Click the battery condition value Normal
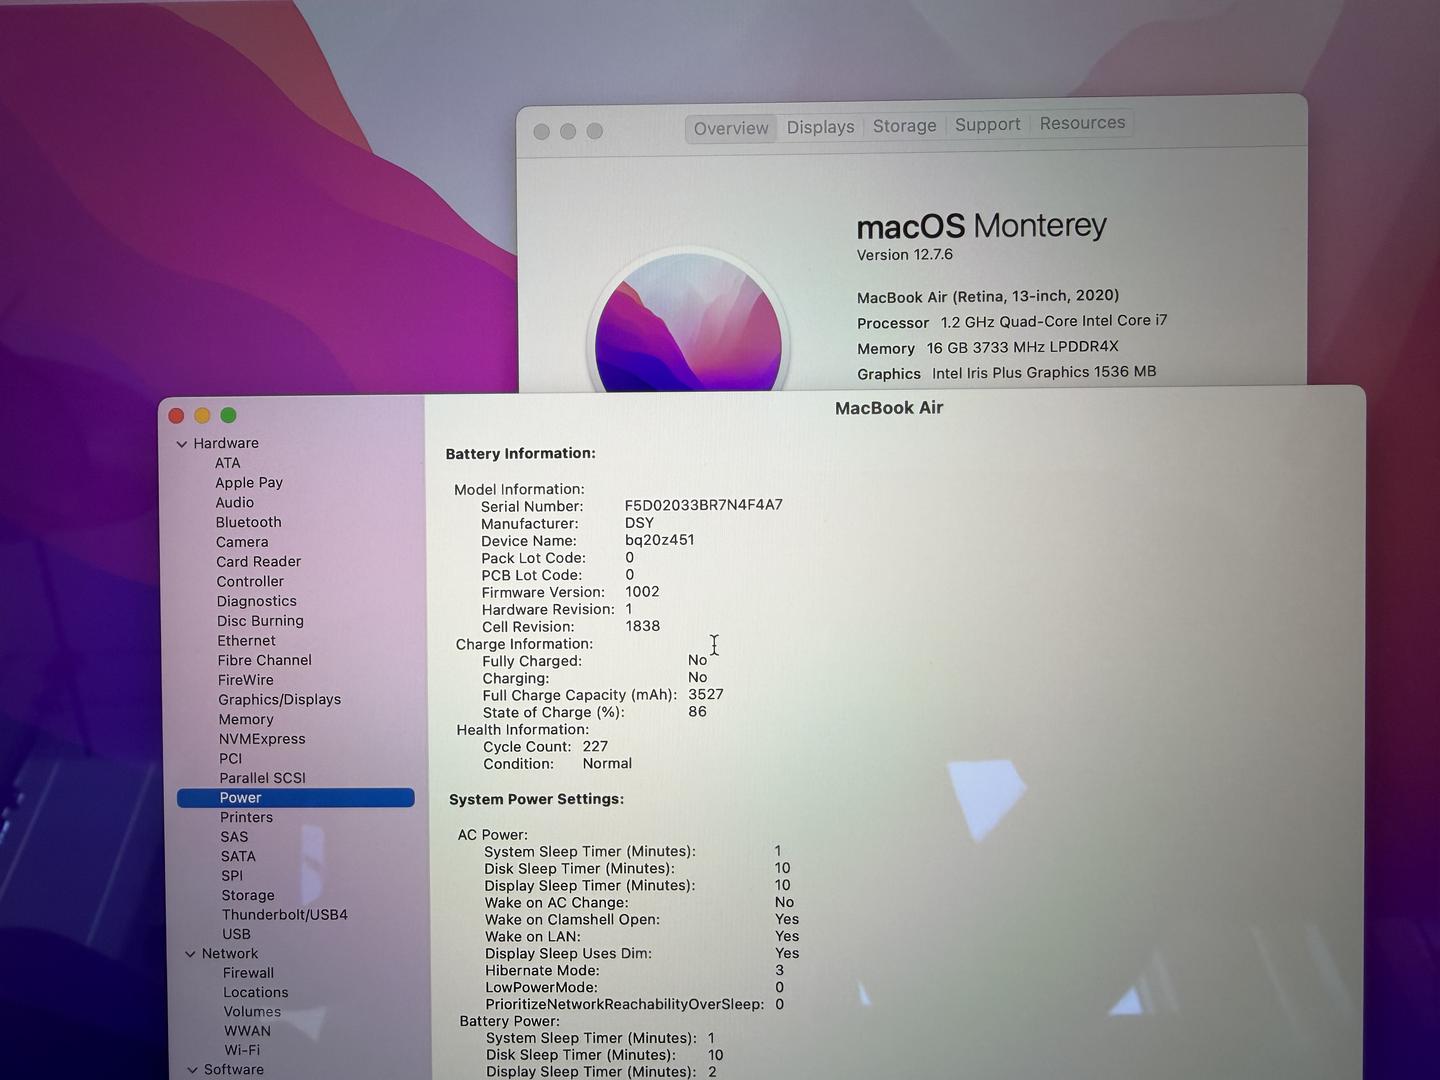Viewport: 1440px width, 1080px height. [x=607, y=763]
